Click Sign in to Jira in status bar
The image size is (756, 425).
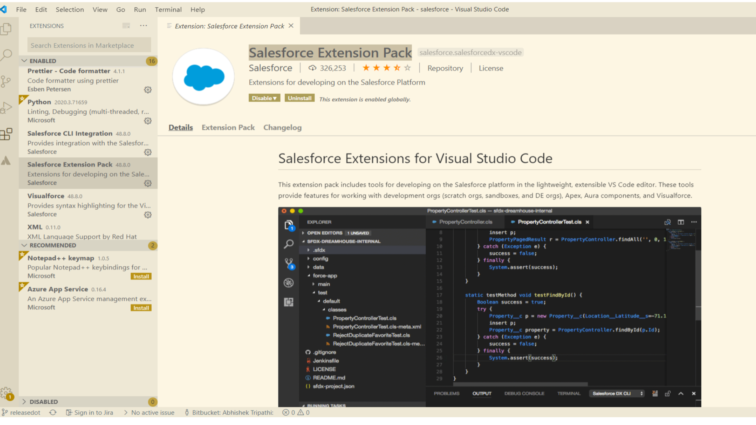click(90, 412)
